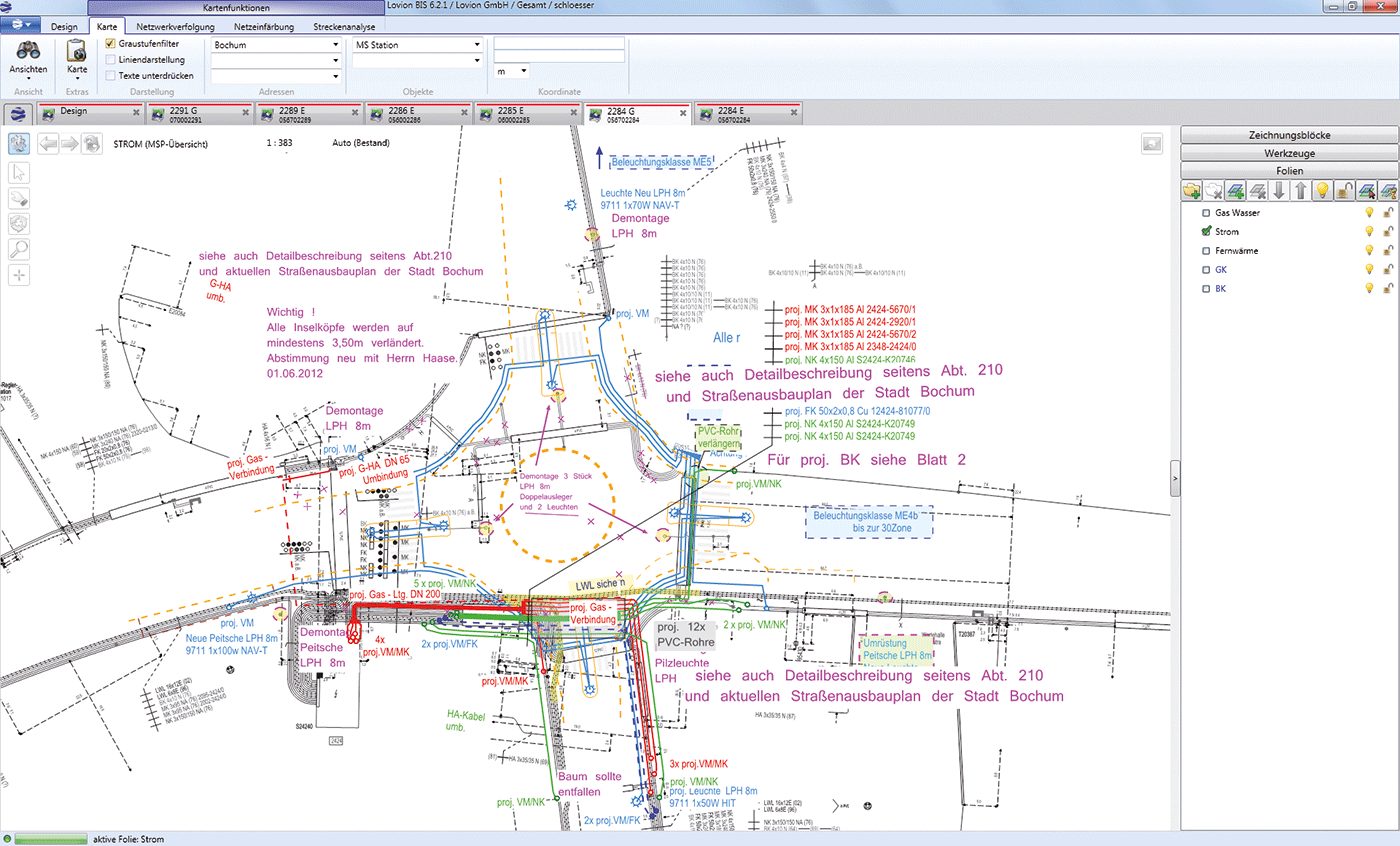Open the magnifier zoom tool
The image size is (1400, 846).
(x=19, y=249)
